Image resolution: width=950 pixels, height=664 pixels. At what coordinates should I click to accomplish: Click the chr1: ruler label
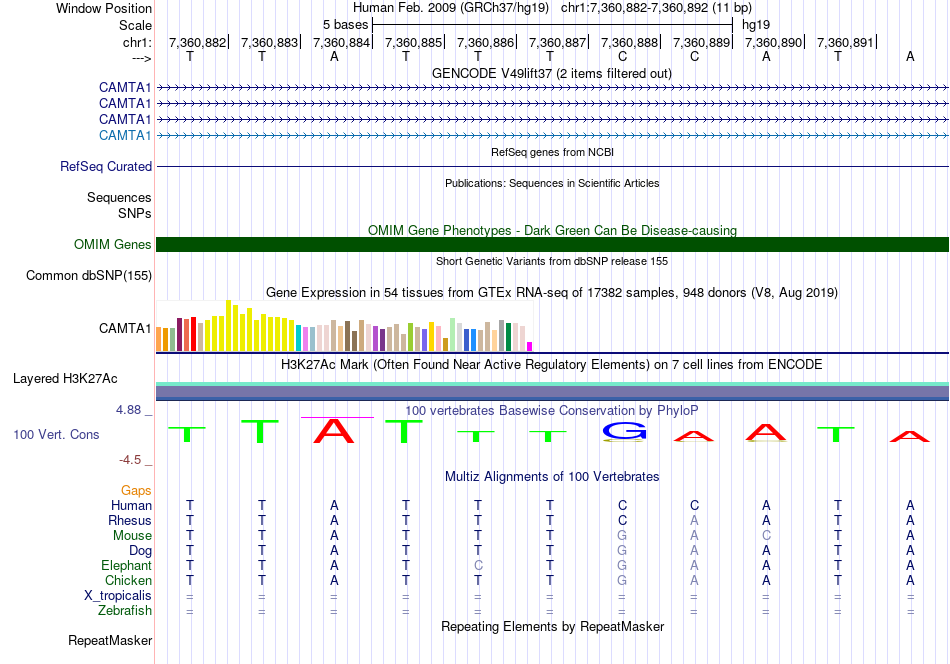coord(137,42)
